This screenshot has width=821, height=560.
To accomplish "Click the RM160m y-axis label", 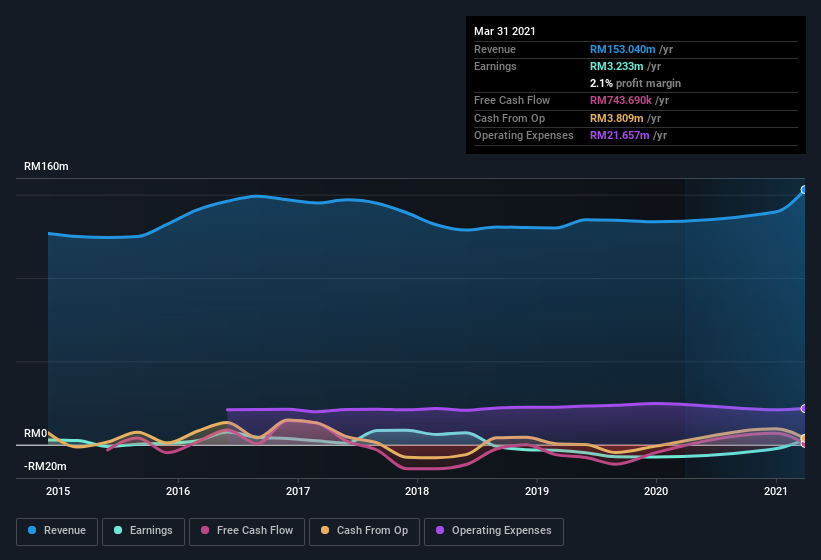I will [47, 166].
